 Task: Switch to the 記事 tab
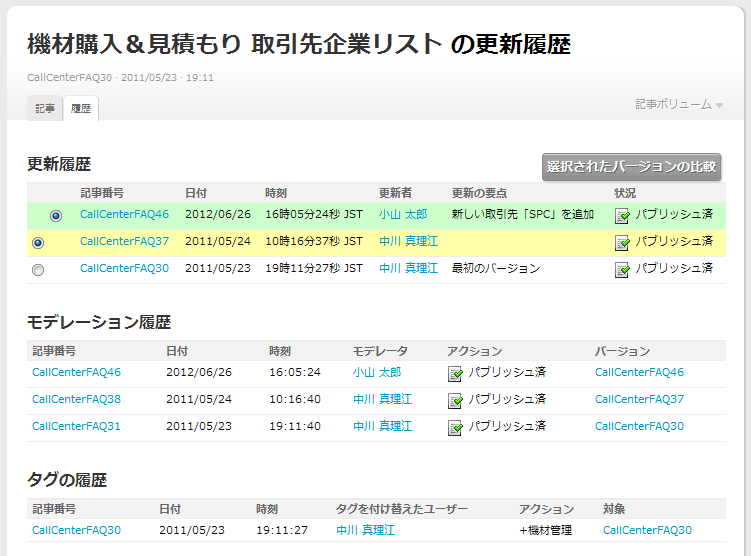[45, 109]
